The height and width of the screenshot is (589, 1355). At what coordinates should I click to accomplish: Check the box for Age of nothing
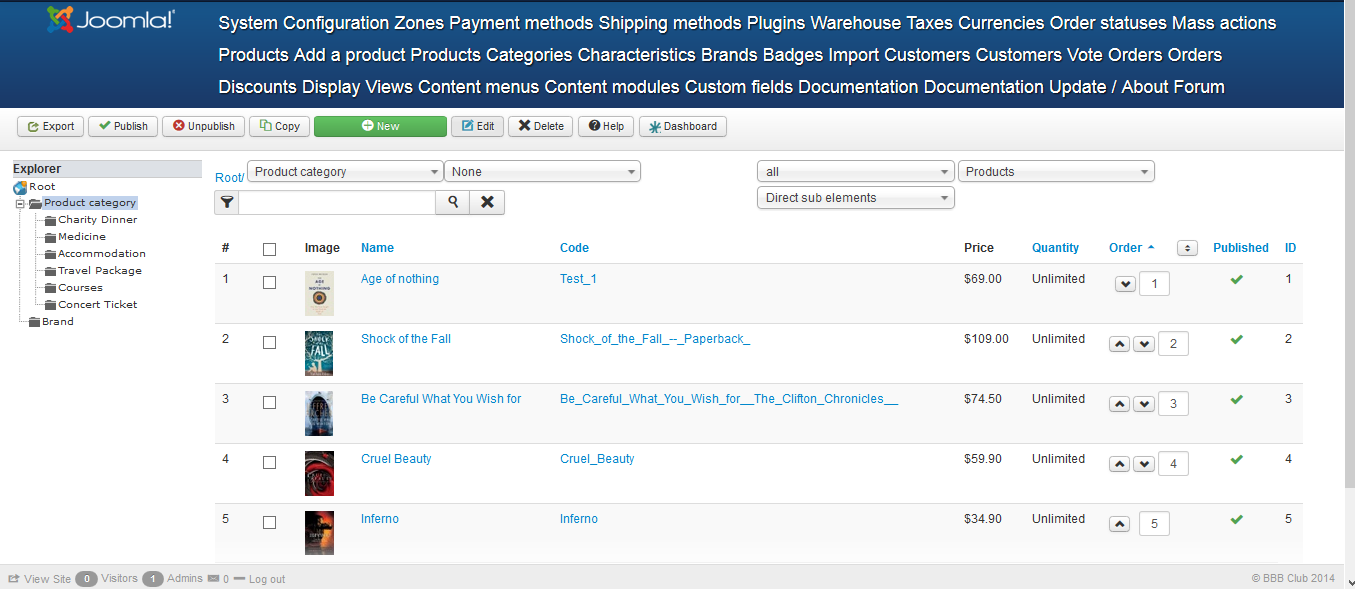click(269, 283)
